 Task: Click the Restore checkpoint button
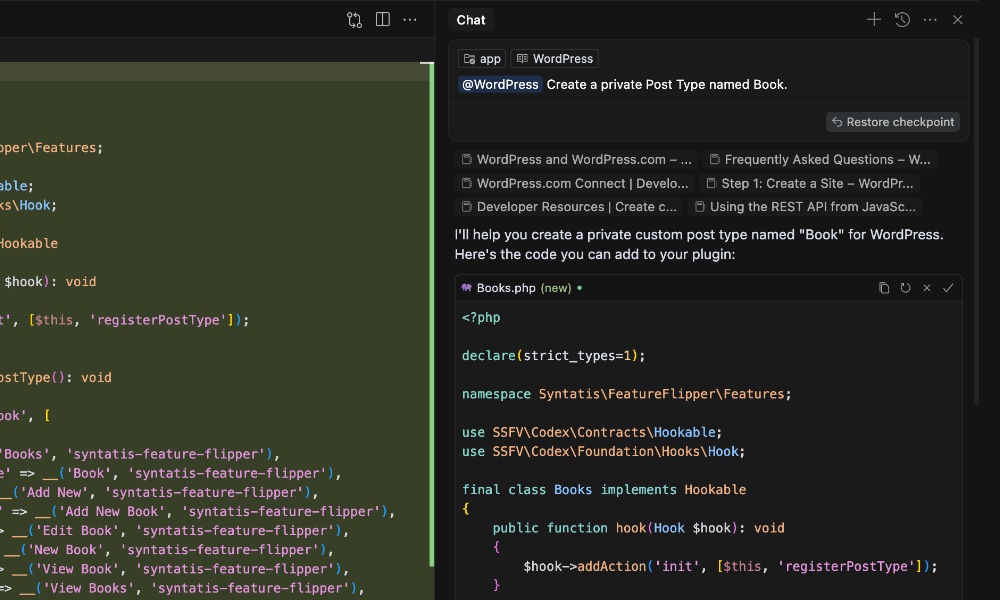(x=893, y=122)
